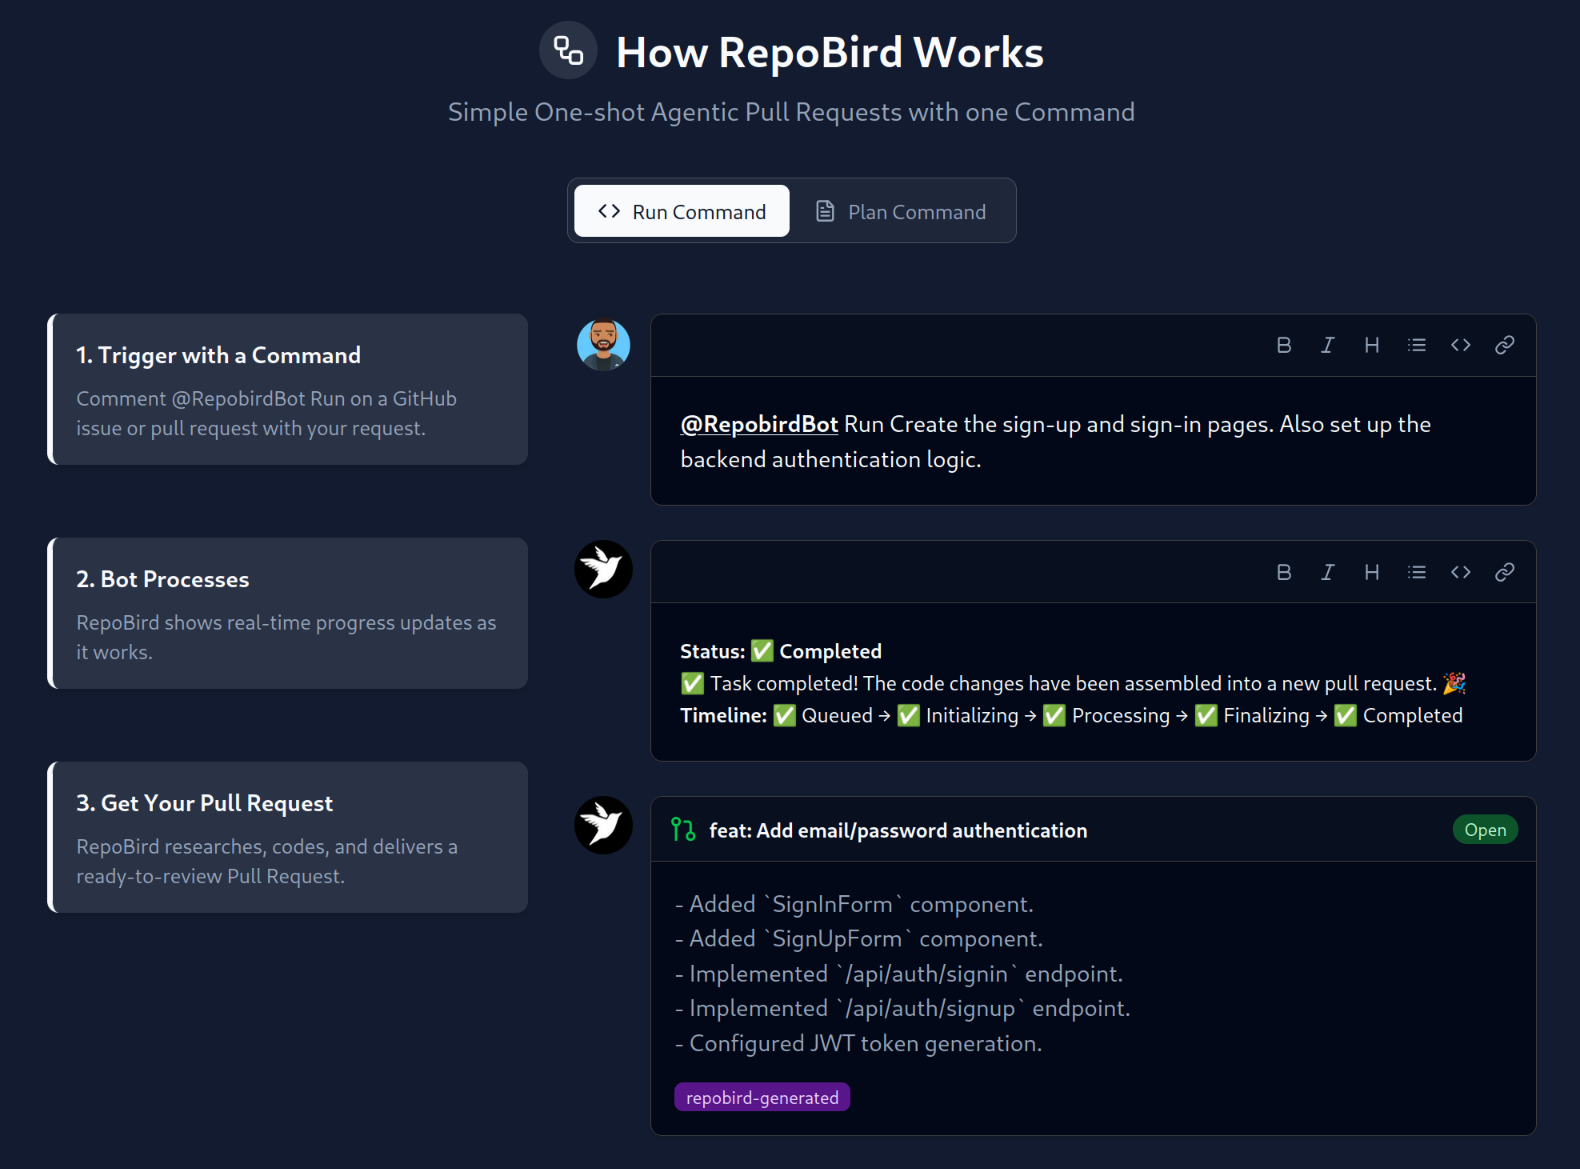Click the pull request icon next to feat title

coord(683,829)
